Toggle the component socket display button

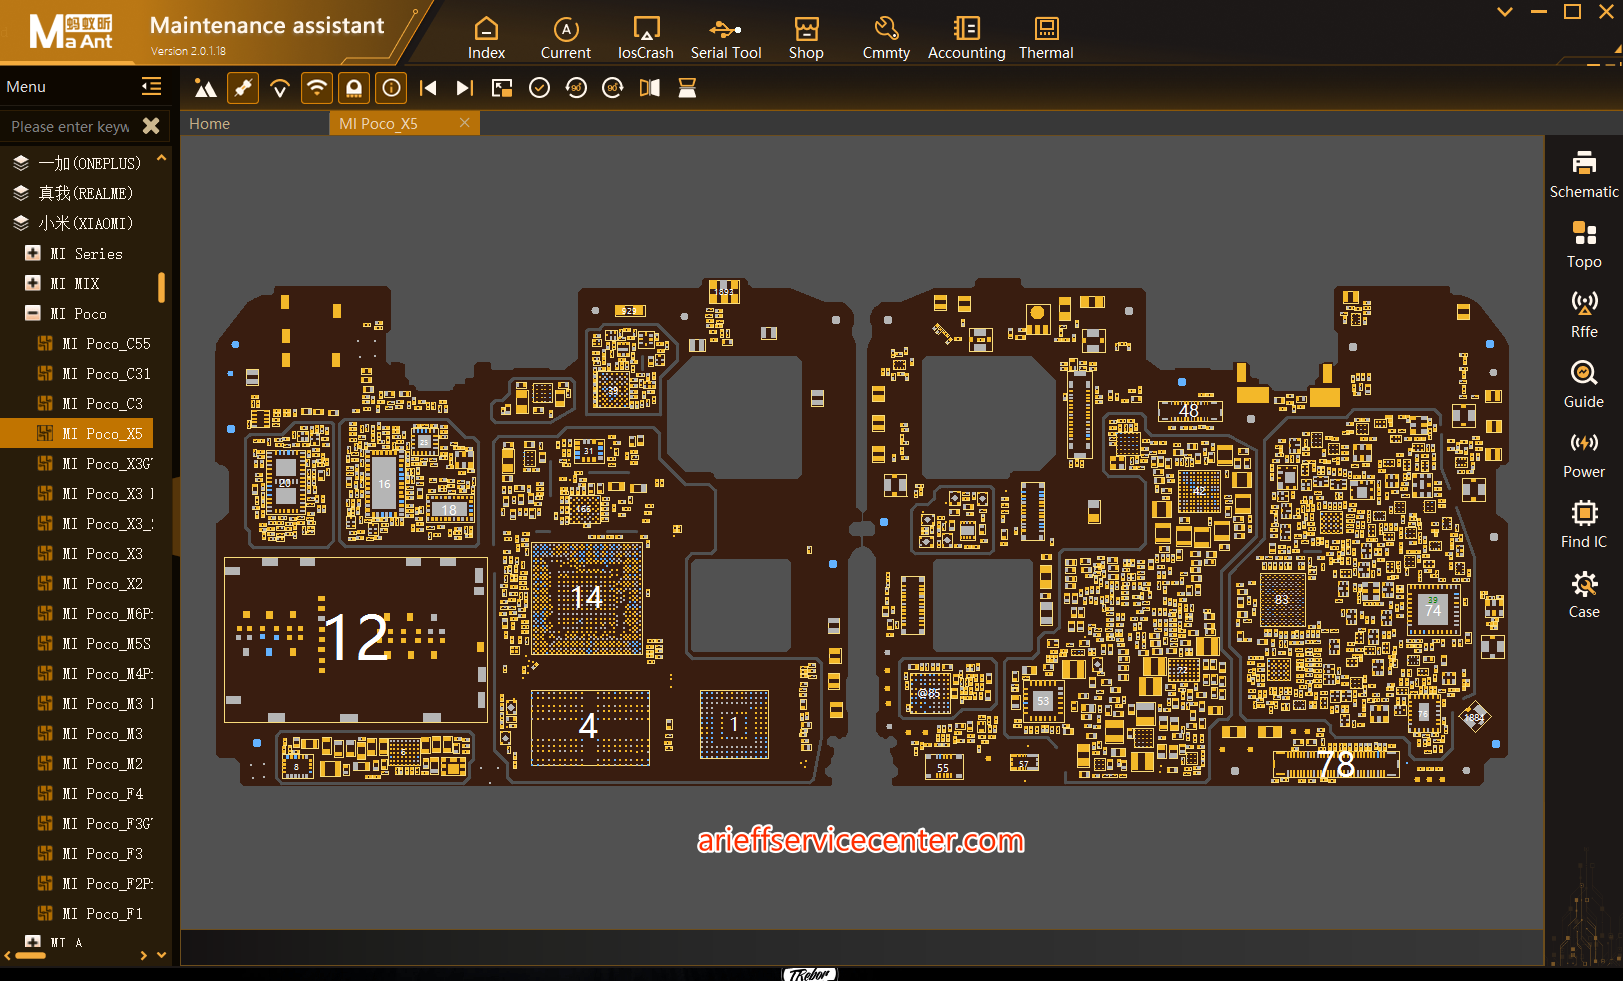tap(354, 88)
